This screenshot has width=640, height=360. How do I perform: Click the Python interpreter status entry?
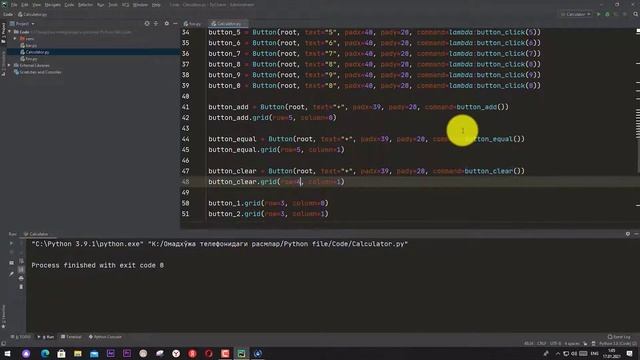pos(614,344)
